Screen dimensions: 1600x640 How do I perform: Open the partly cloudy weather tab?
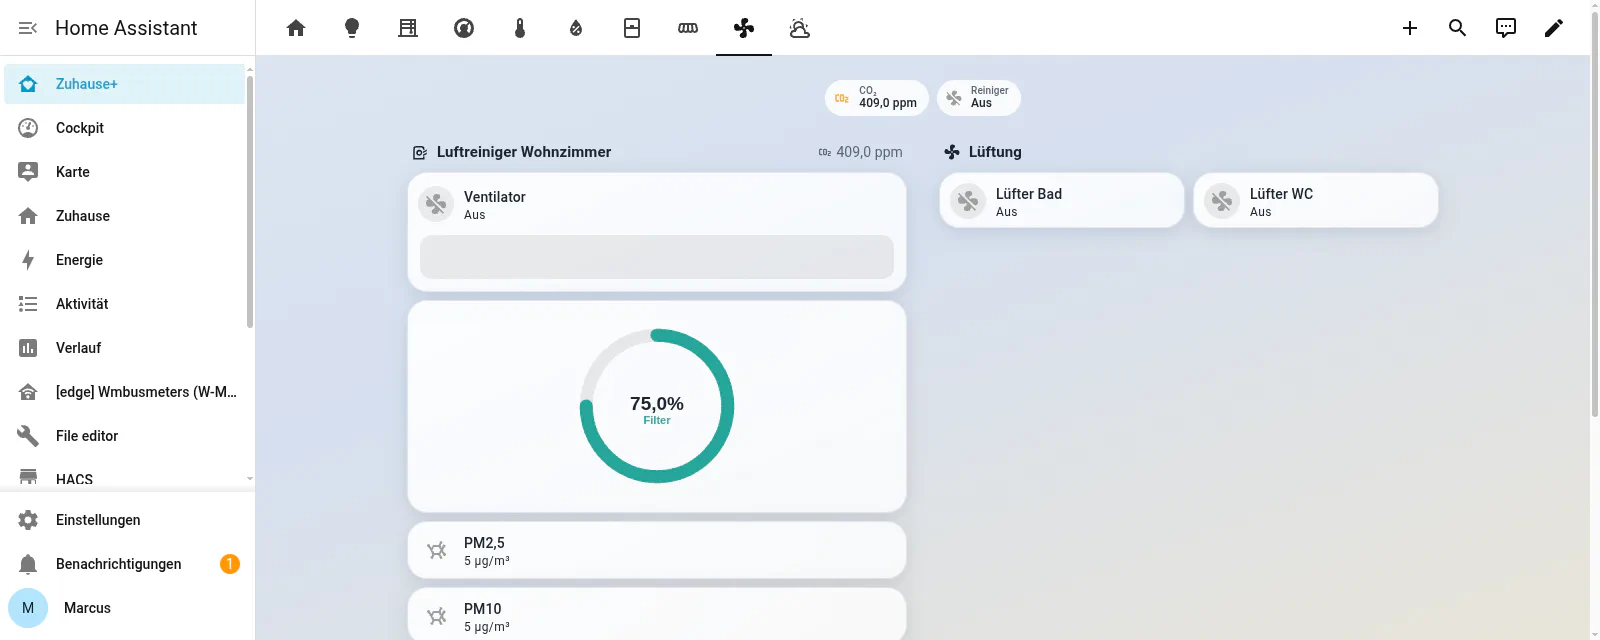tap(800, 28)
